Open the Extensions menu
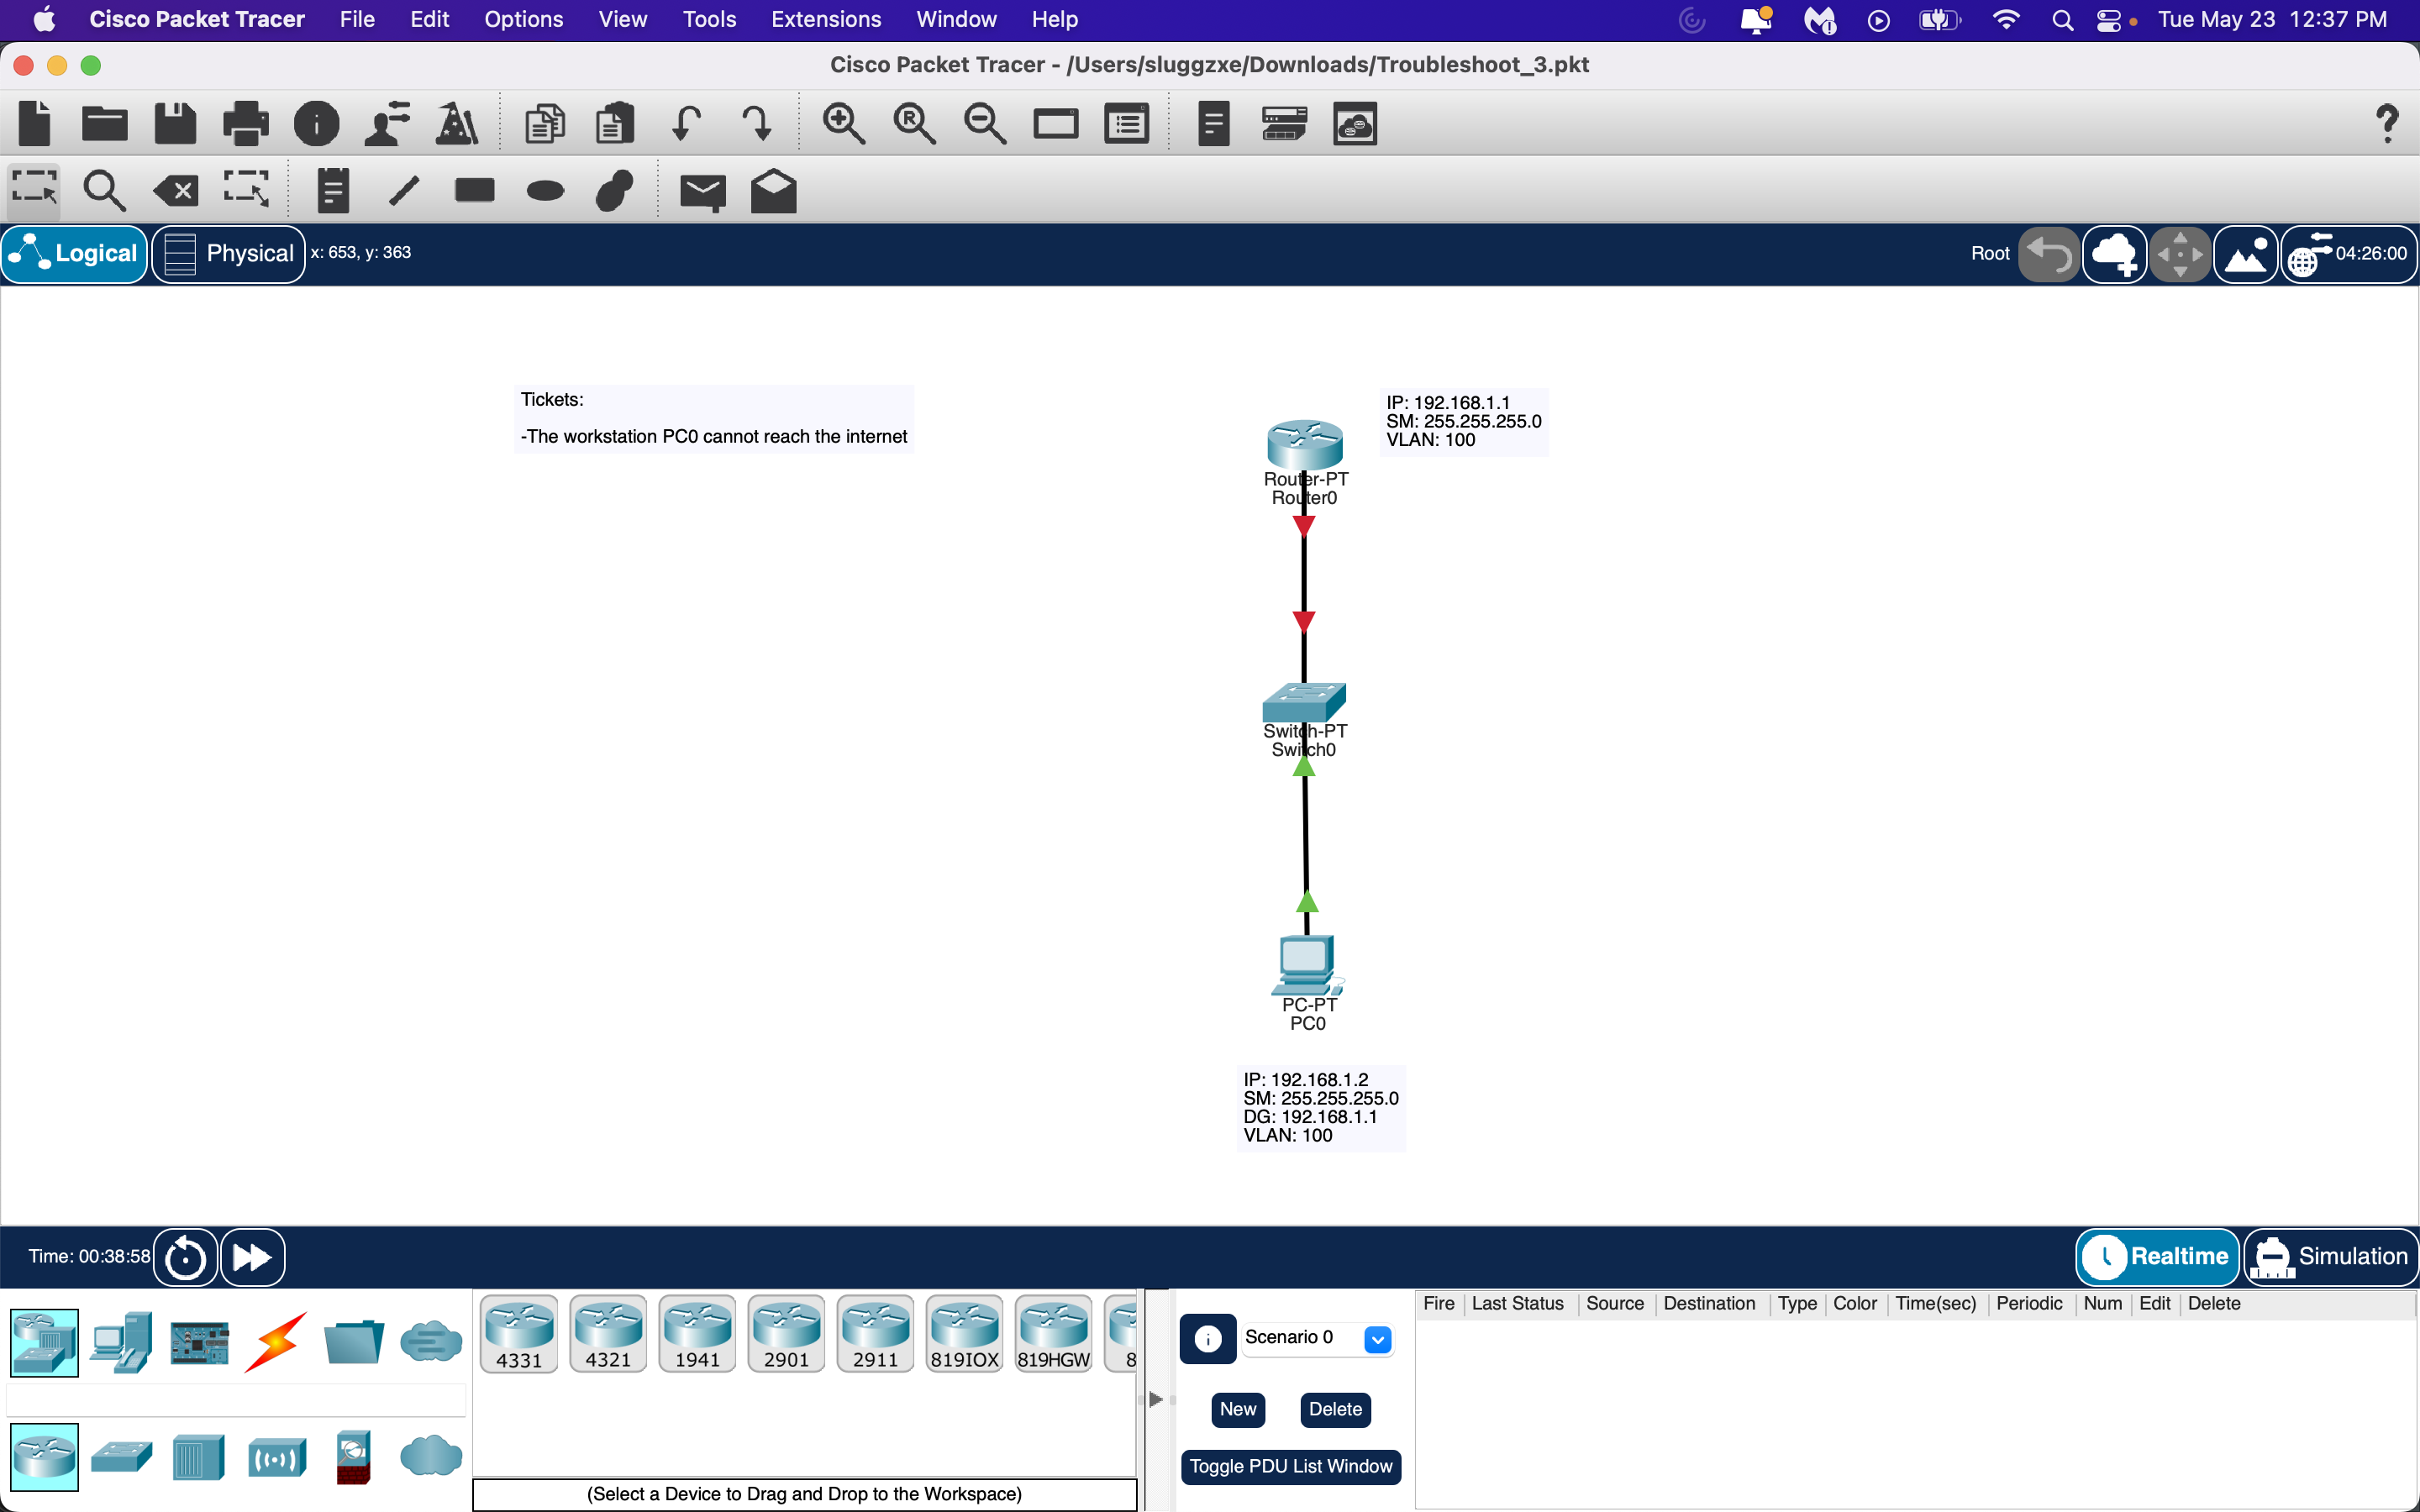This screenshot has width=2420, height=1512. [825, 19]
